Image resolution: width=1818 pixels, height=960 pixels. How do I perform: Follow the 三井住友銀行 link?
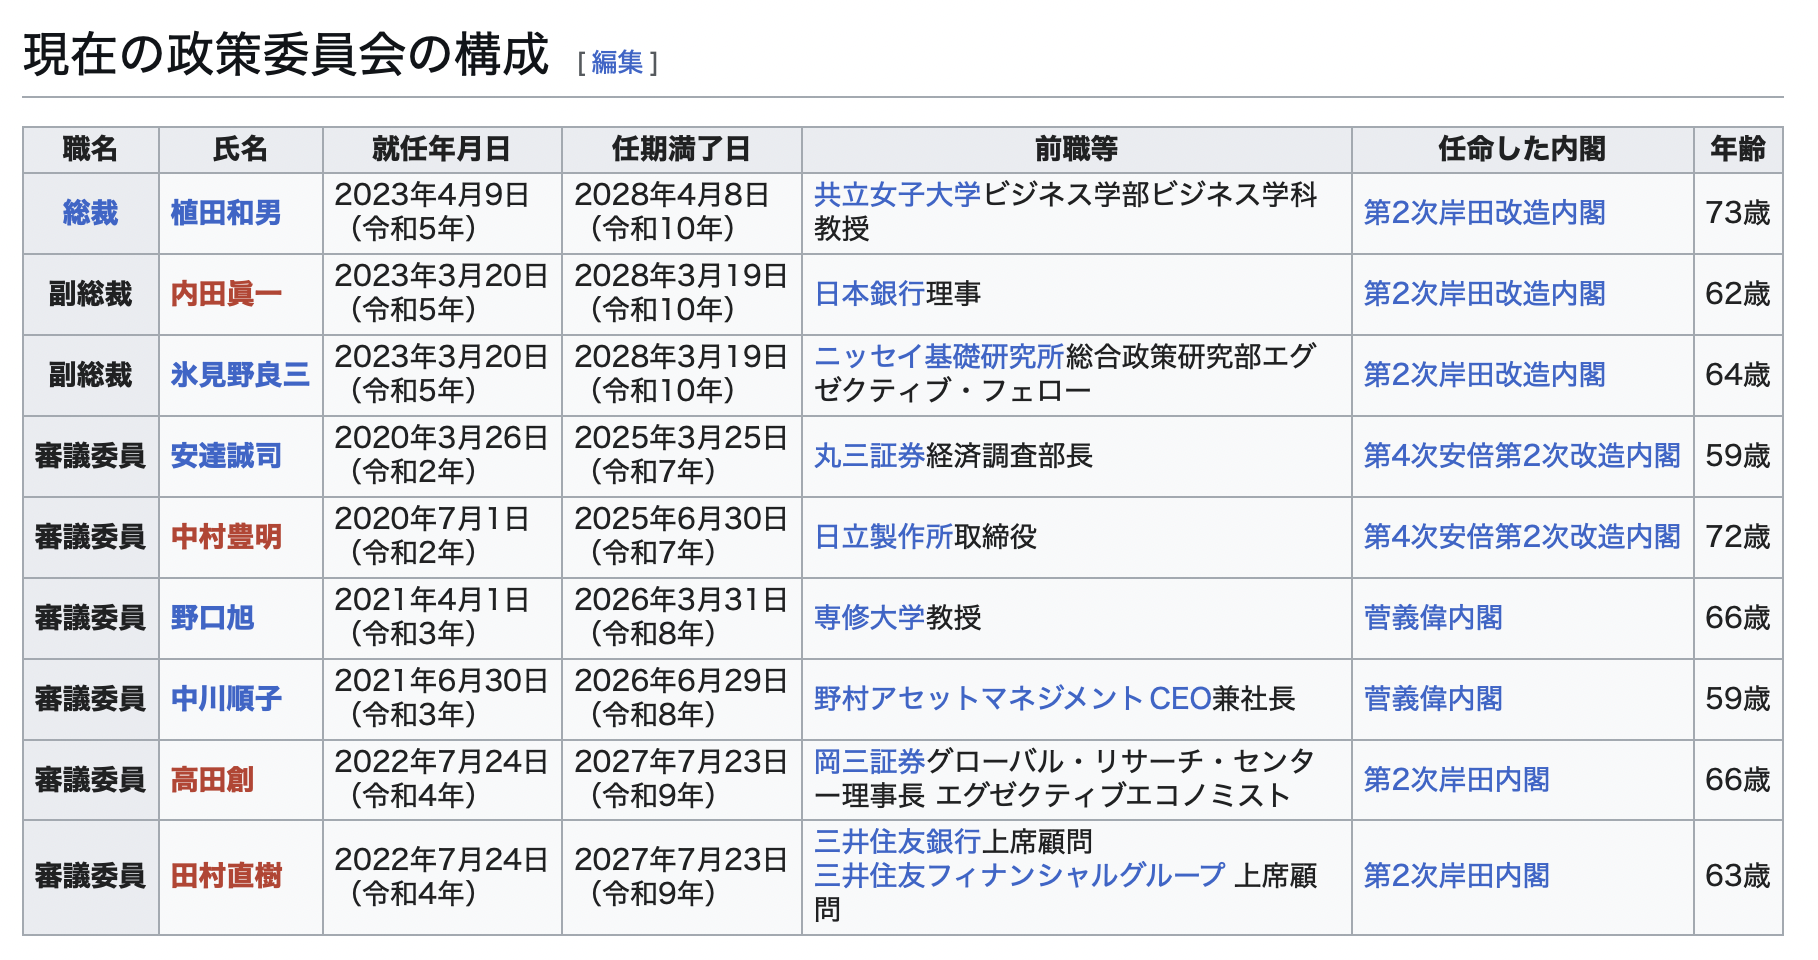click(x=897, y=842)
